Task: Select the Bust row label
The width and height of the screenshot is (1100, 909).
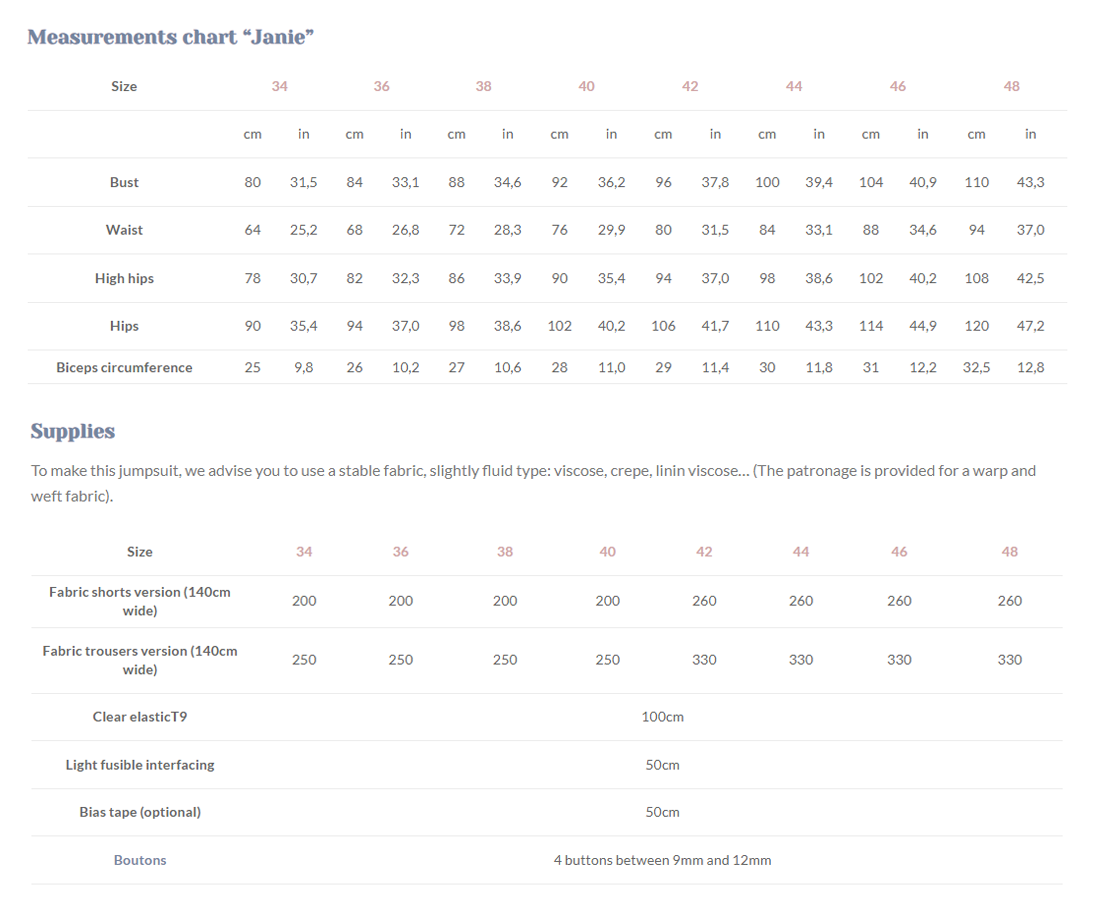Action: 124,182
